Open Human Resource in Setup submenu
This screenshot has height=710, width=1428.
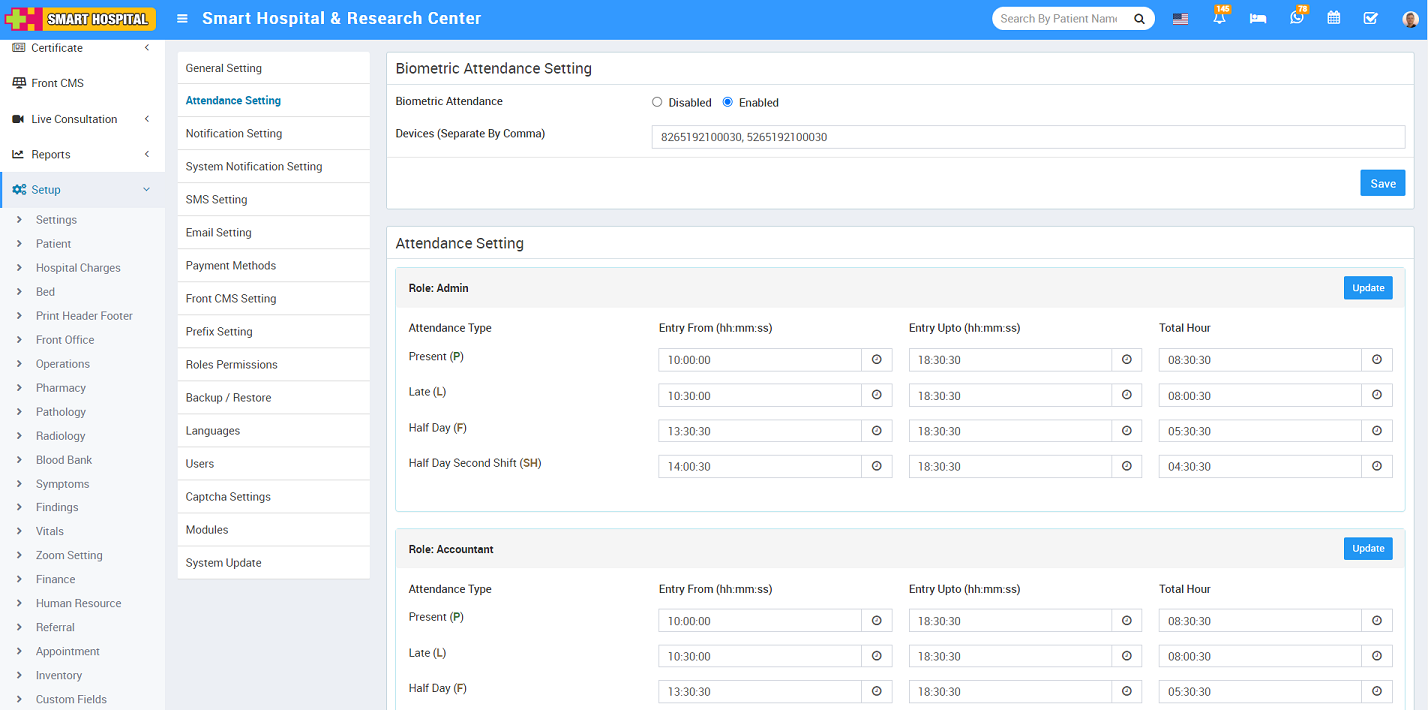(x=78, y=603)
